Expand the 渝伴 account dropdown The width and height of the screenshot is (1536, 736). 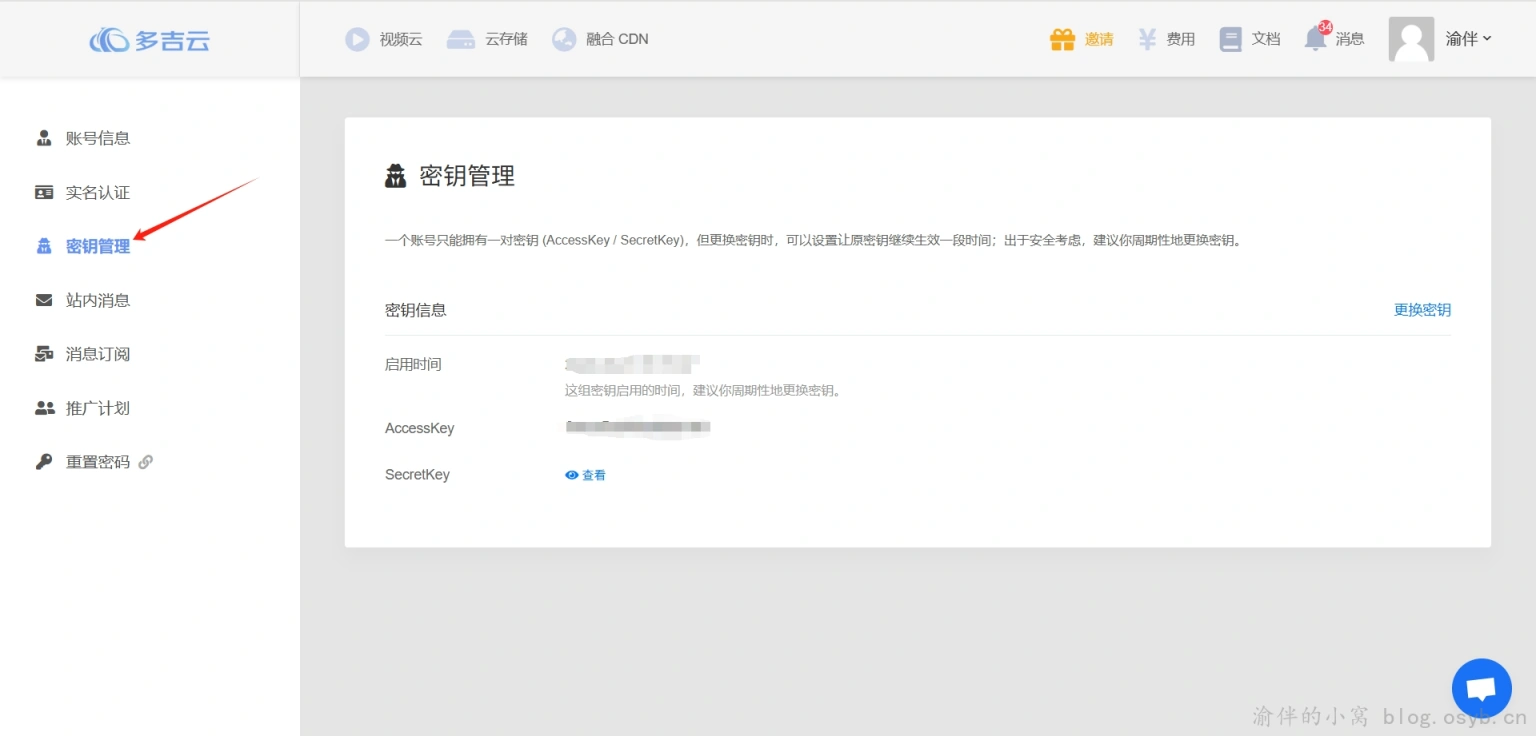pyautogui.click(x=1468, y=39)
